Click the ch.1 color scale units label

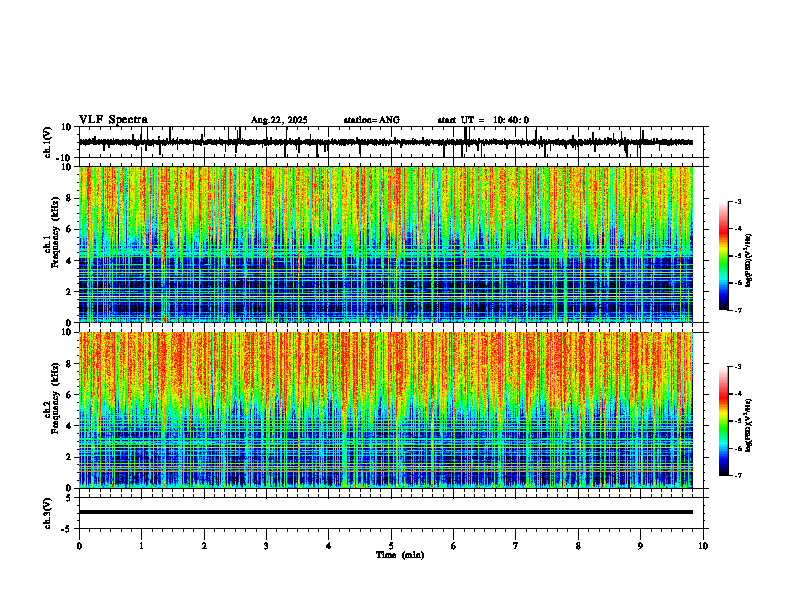tap(749, 261)
